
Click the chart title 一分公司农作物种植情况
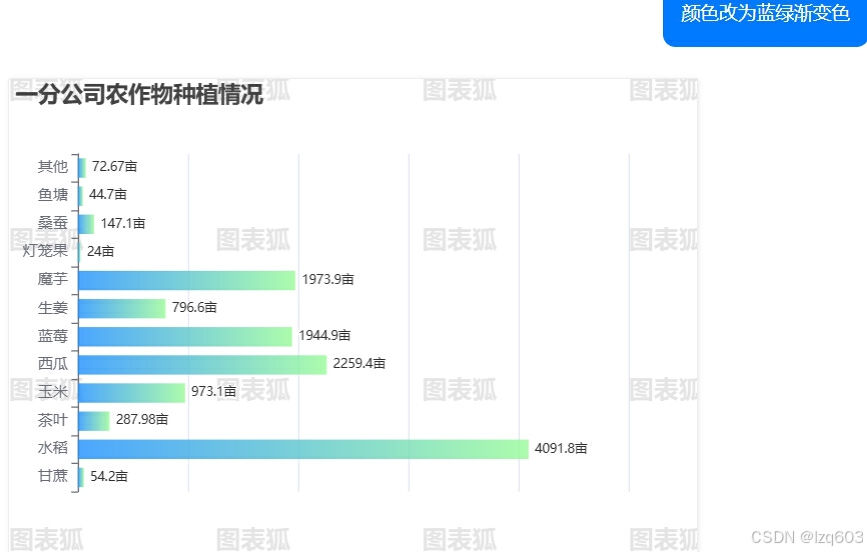[139, 94]
